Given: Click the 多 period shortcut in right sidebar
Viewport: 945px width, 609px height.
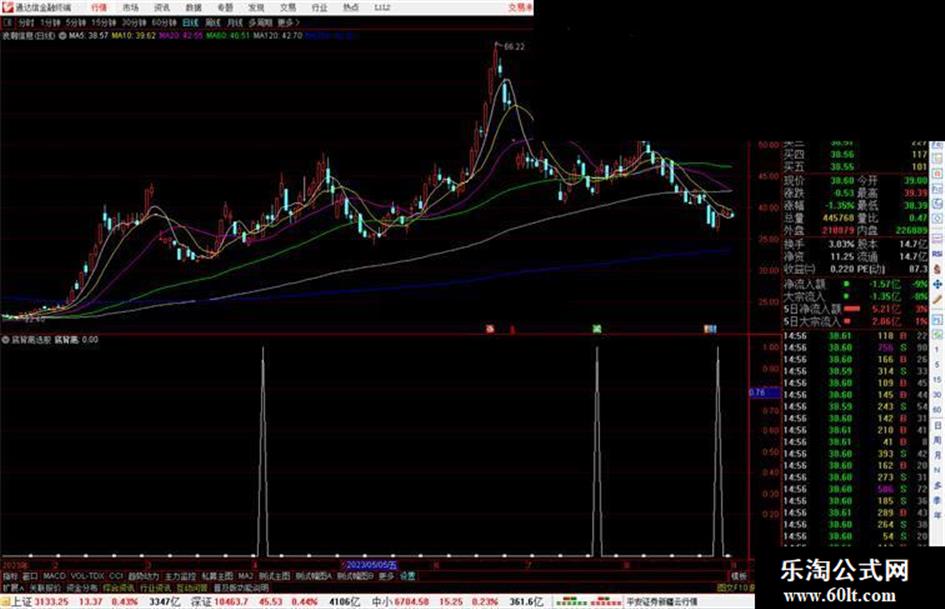Looking at the screenshot, I should (x=938, y=485).
